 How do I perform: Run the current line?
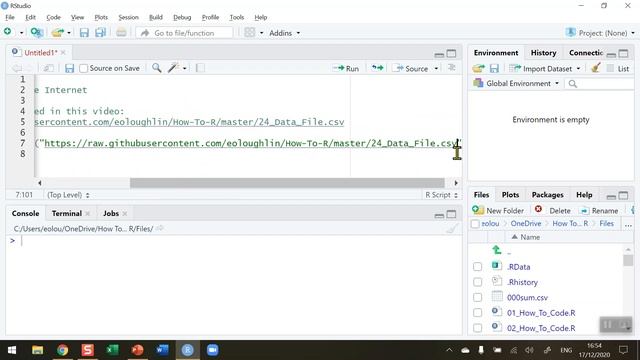click(346, 68)
